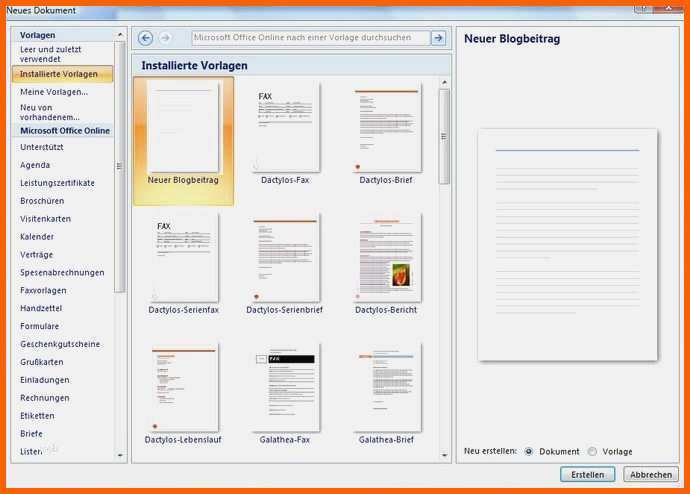Select the Vorlage radio button
Viewport: 690px width, 494px height.
pyautogui.click(x=592, y=451)
